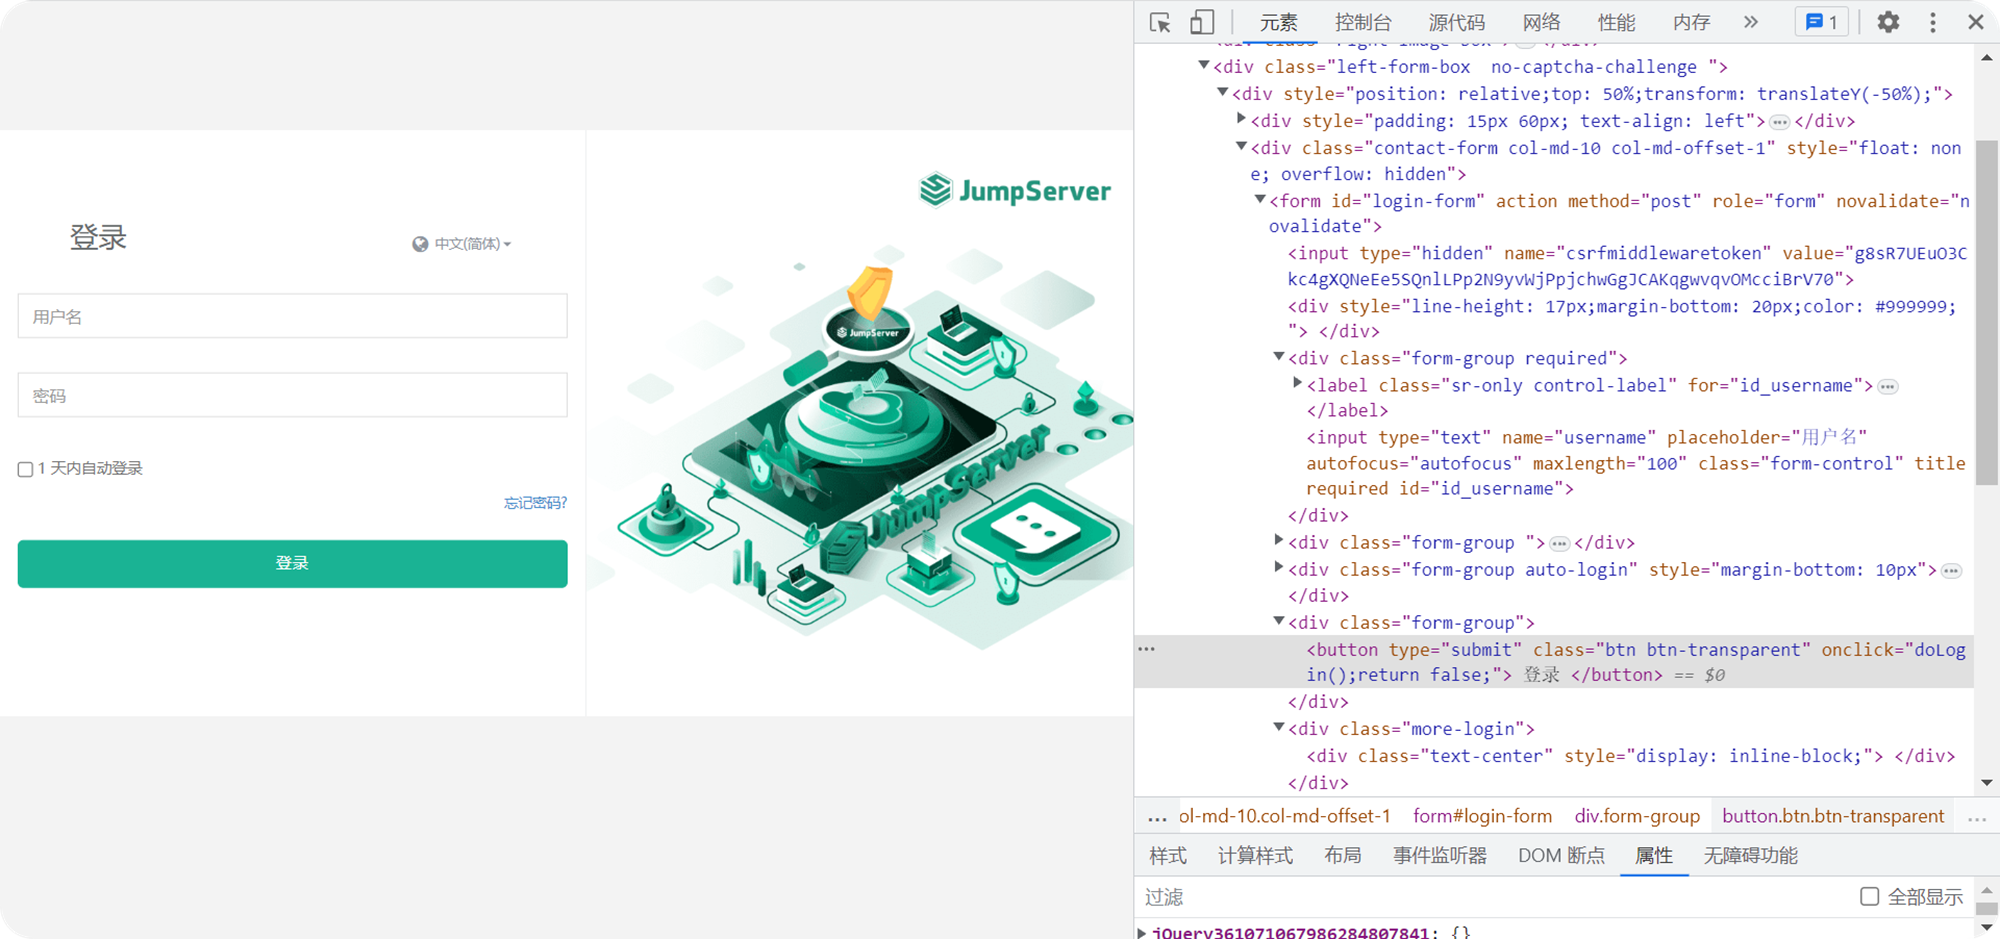Expand the form-group div below username group
This screenshot has height=939, width=2000.
pyautogui.click(x=1278, y=540)
